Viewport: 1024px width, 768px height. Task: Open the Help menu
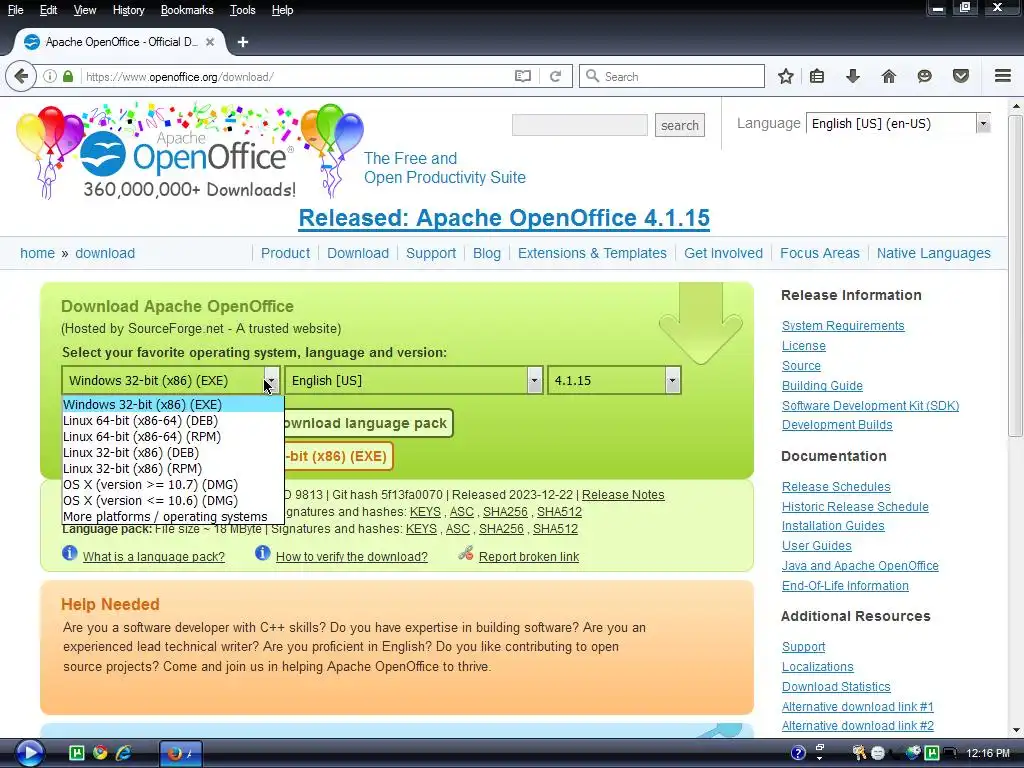[282, 10]
